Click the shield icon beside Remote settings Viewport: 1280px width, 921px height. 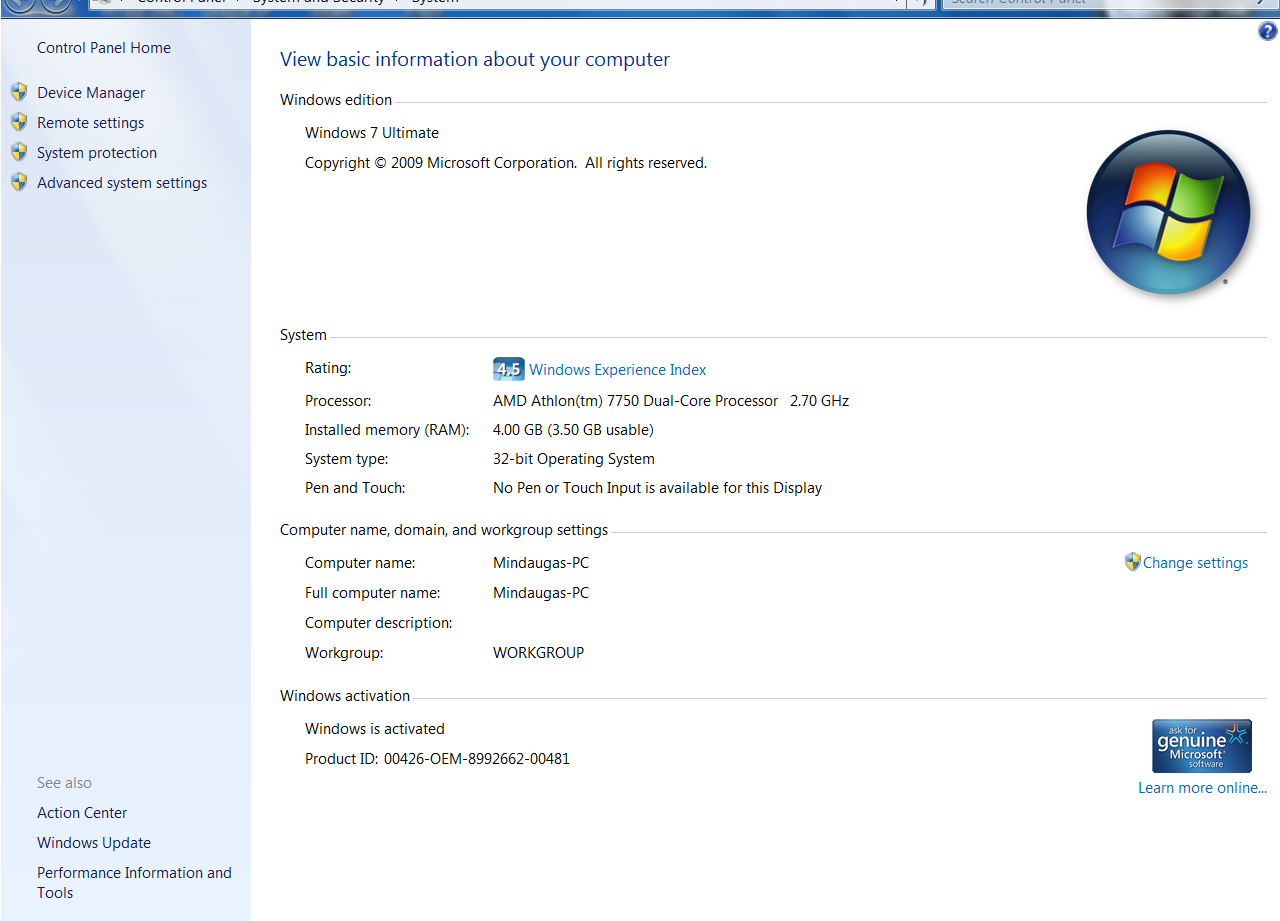click(19, 122)
